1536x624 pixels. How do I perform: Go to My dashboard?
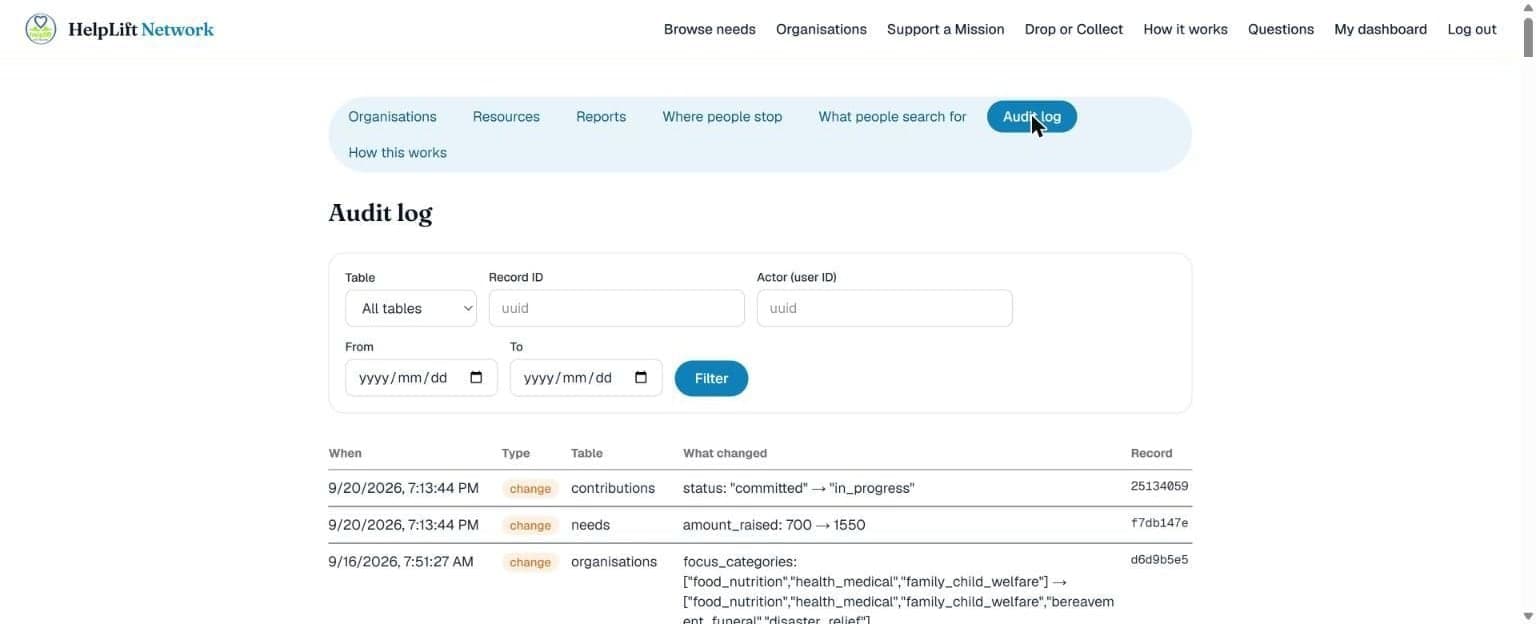pos(1381,29)
